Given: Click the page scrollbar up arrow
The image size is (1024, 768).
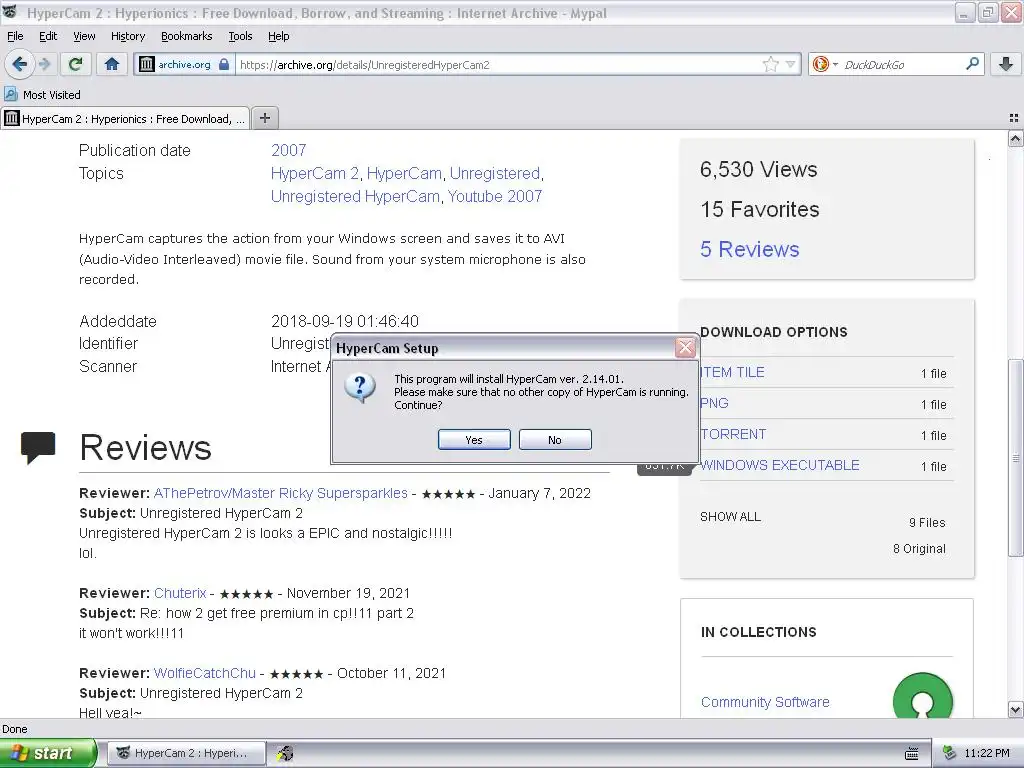Looking at the screenshot, I should pos(1015,138).
